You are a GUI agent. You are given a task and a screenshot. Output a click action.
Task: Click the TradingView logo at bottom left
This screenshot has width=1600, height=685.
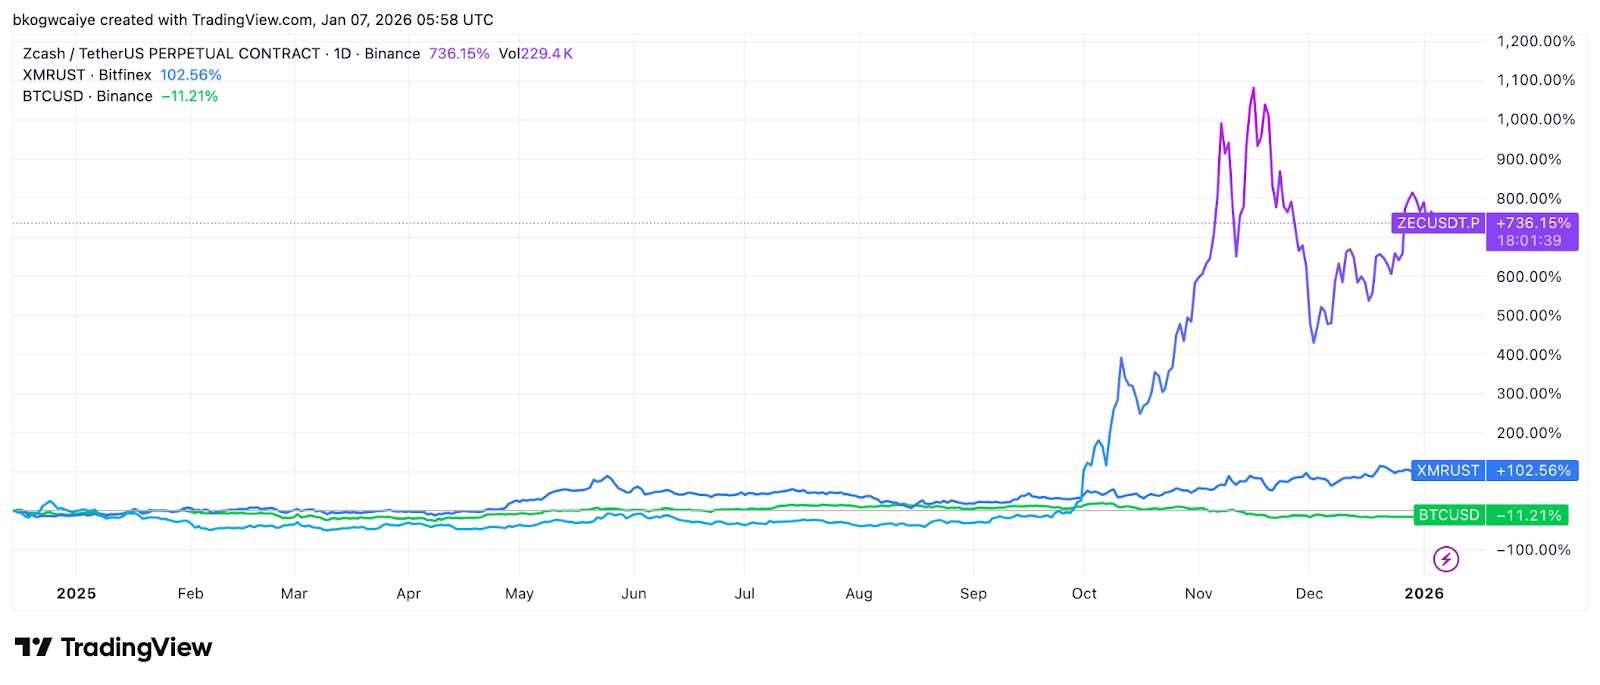tap(113, 648)
